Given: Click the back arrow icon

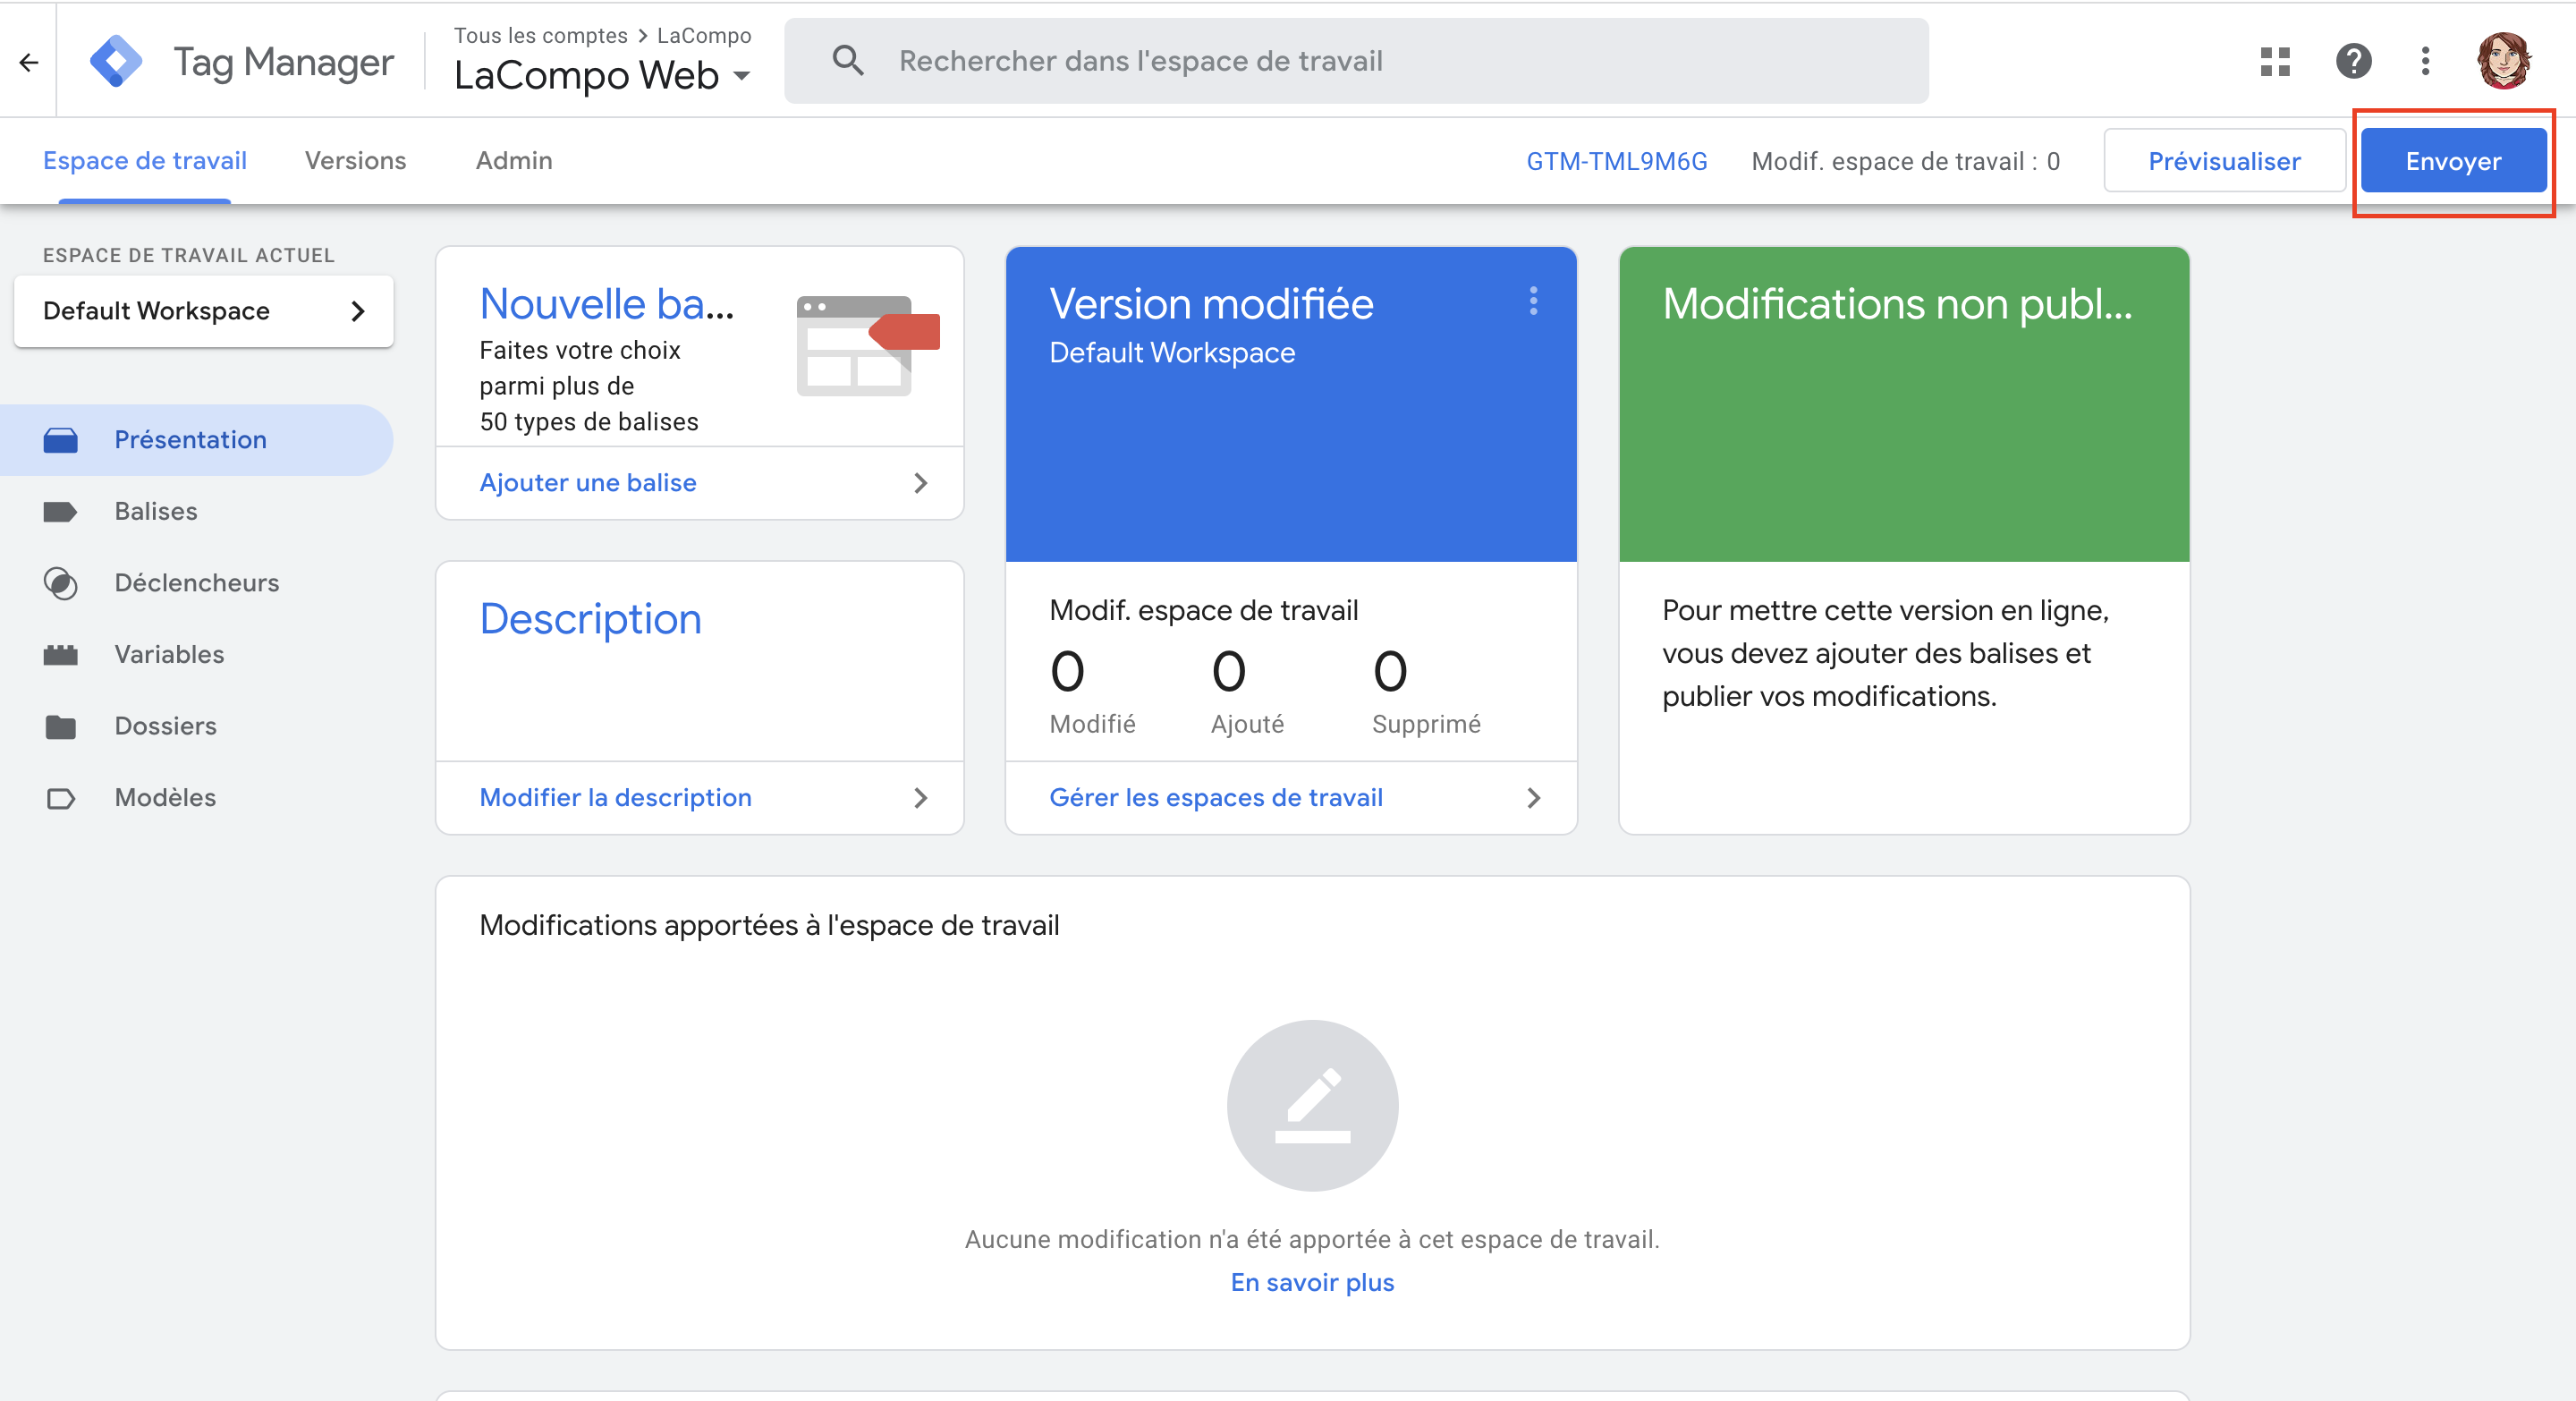Looking at the screenshot, I should (x=29, y=62).
